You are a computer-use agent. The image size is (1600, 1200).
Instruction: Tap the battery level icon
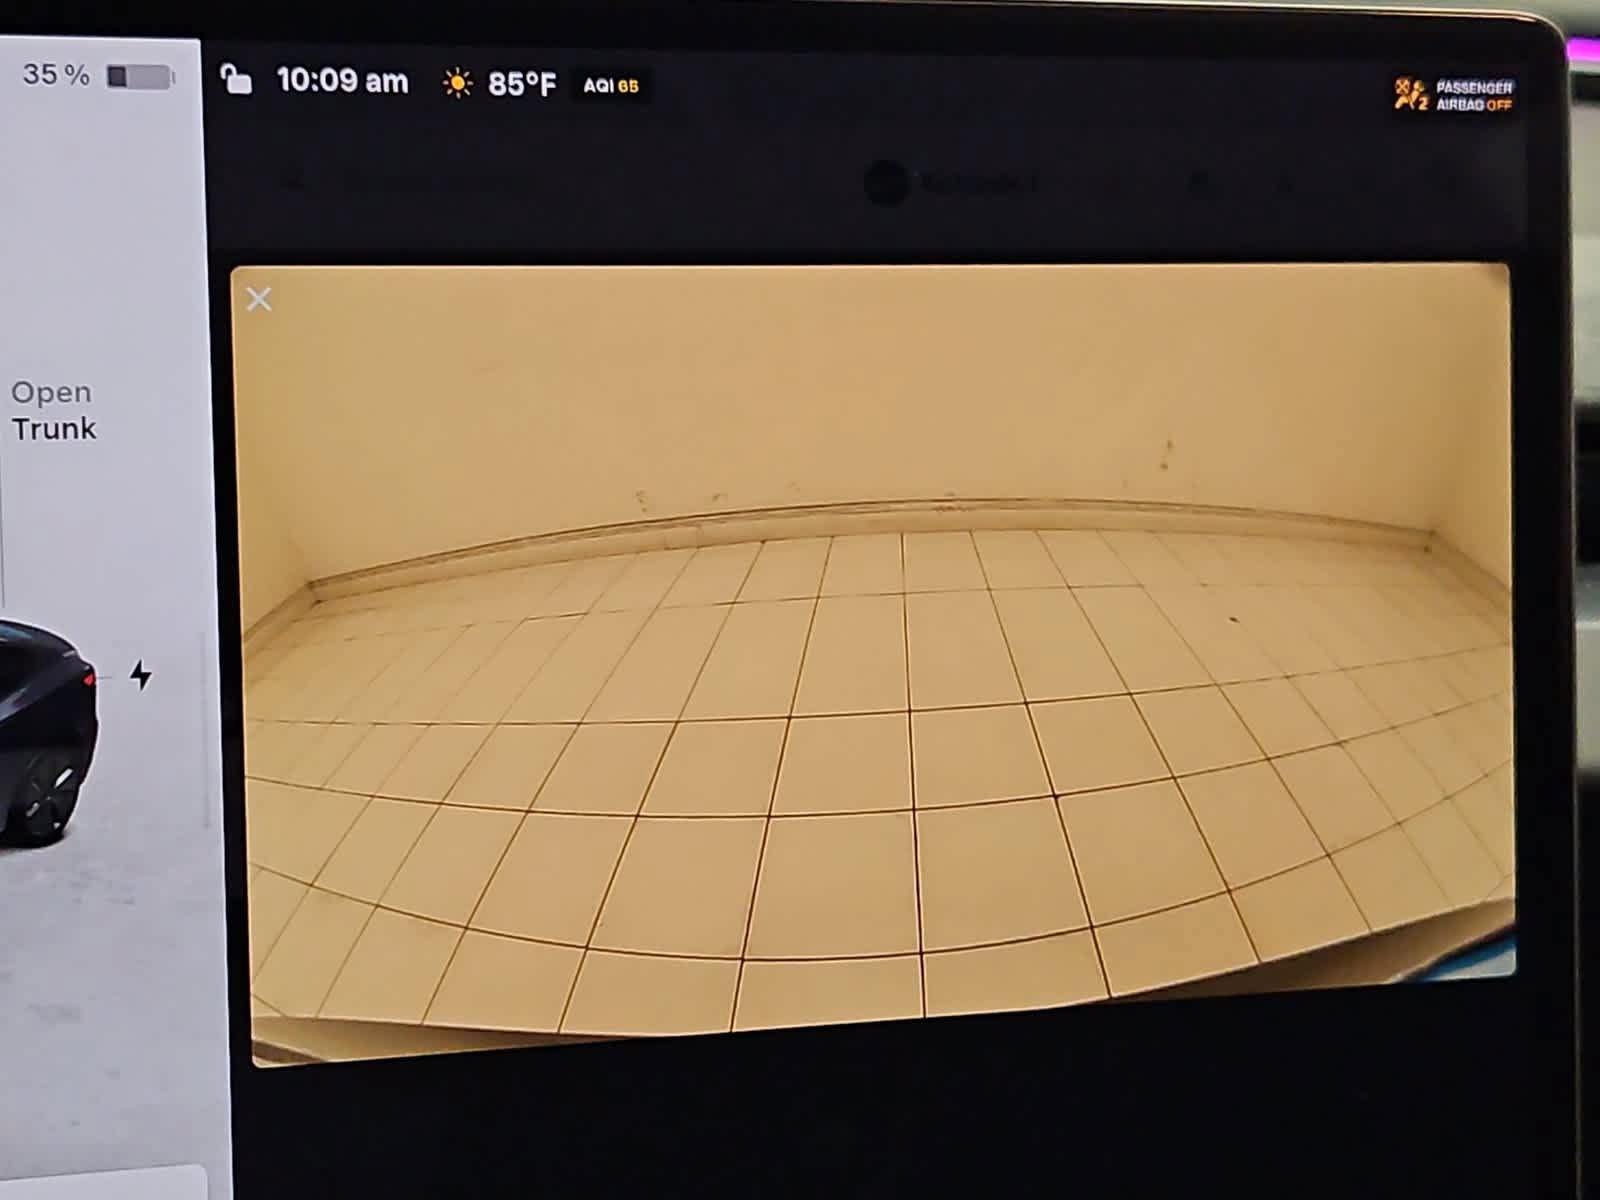[141, 77]
